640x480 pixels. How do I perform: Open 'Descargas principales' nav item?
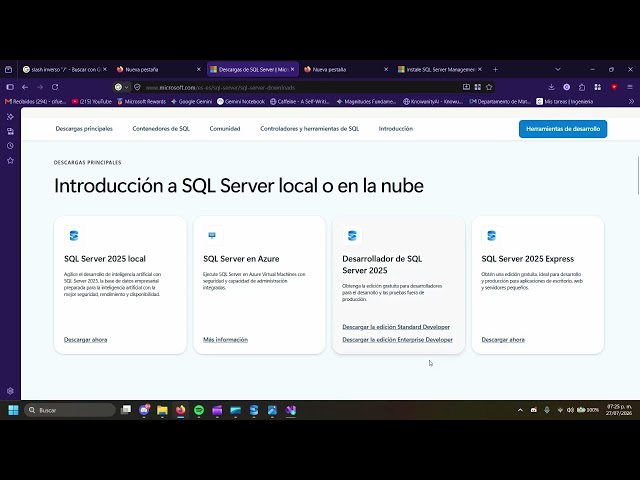[84, 129]
